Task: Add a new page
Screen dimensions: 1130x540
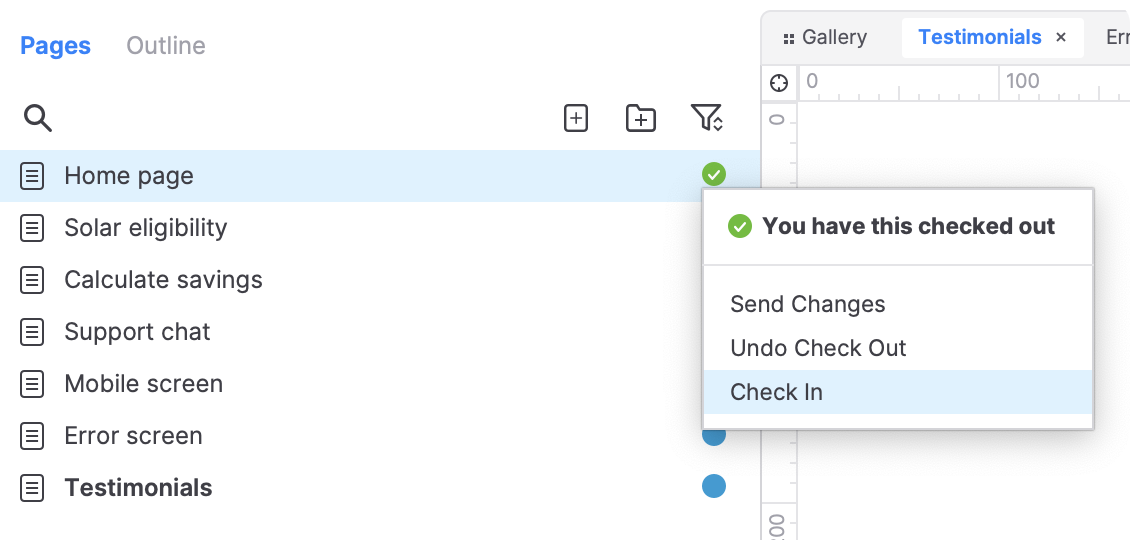Action: pos(576,118)
